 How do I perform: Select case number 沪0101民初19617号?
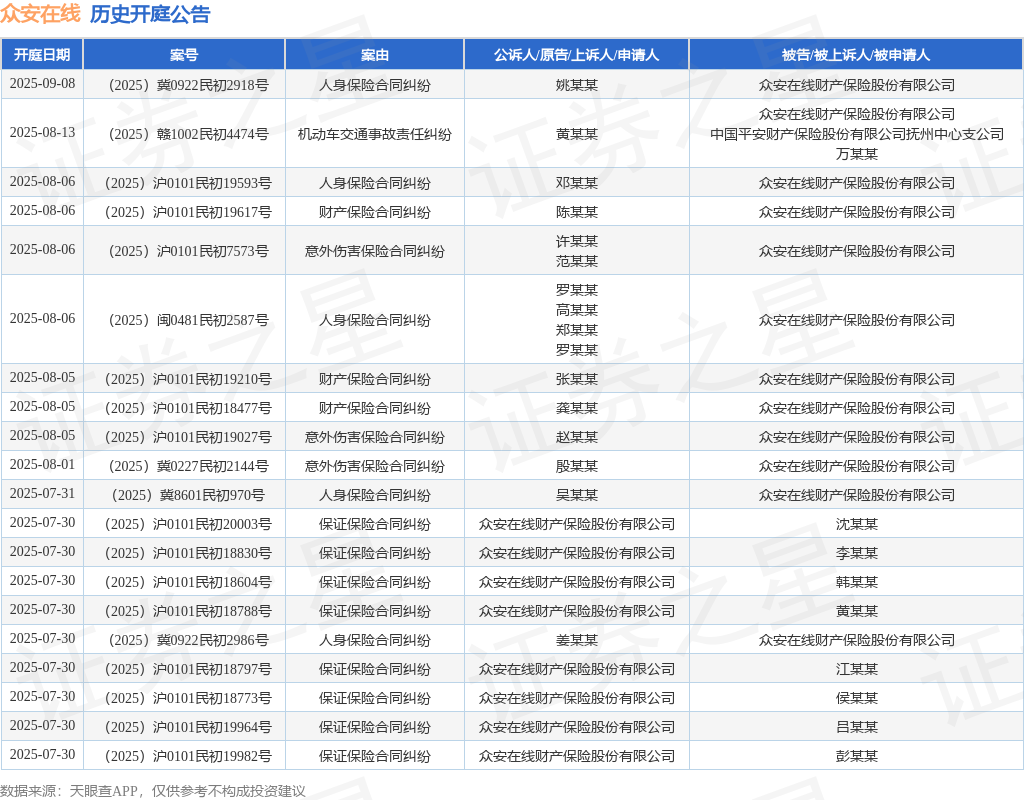pyautogui.click(x=189, y=212)
